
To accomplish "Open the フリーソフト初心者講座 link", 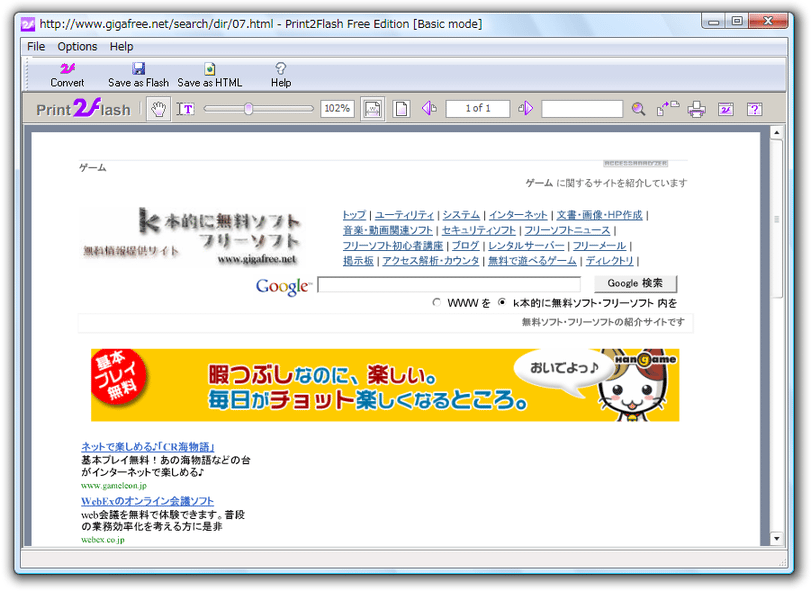I will point(393,246).
